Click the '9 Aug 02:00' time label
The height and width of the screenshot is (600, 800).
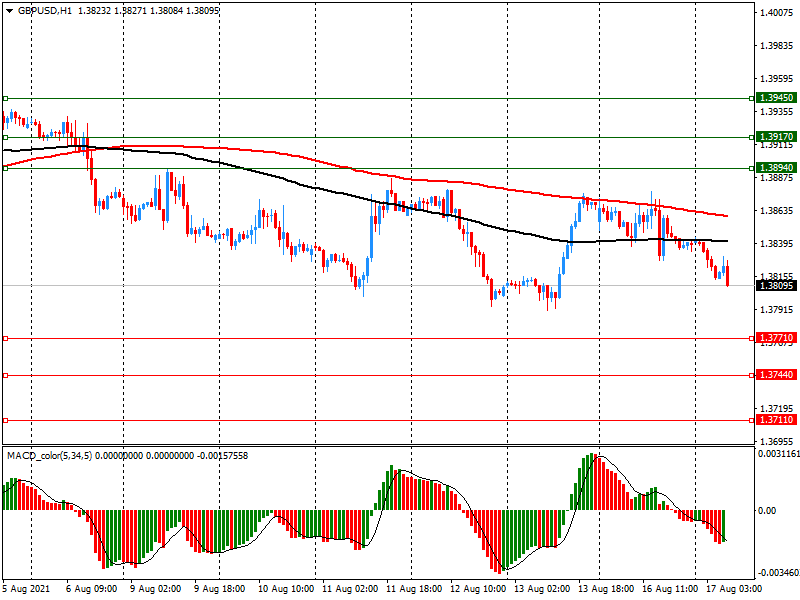point(156,589)
